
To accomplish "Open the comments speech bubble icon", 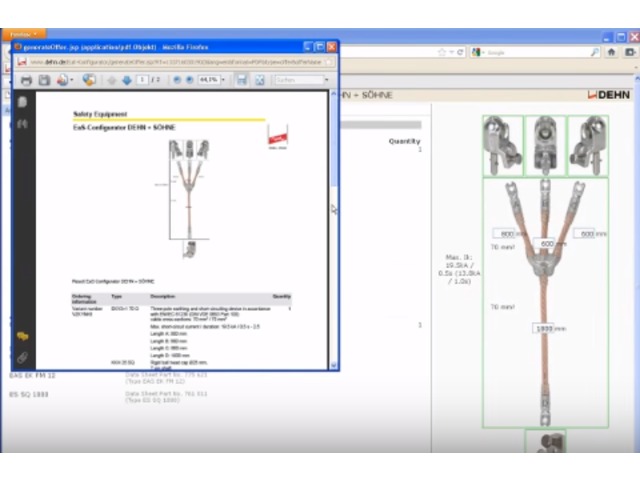I will pos(22,336).
